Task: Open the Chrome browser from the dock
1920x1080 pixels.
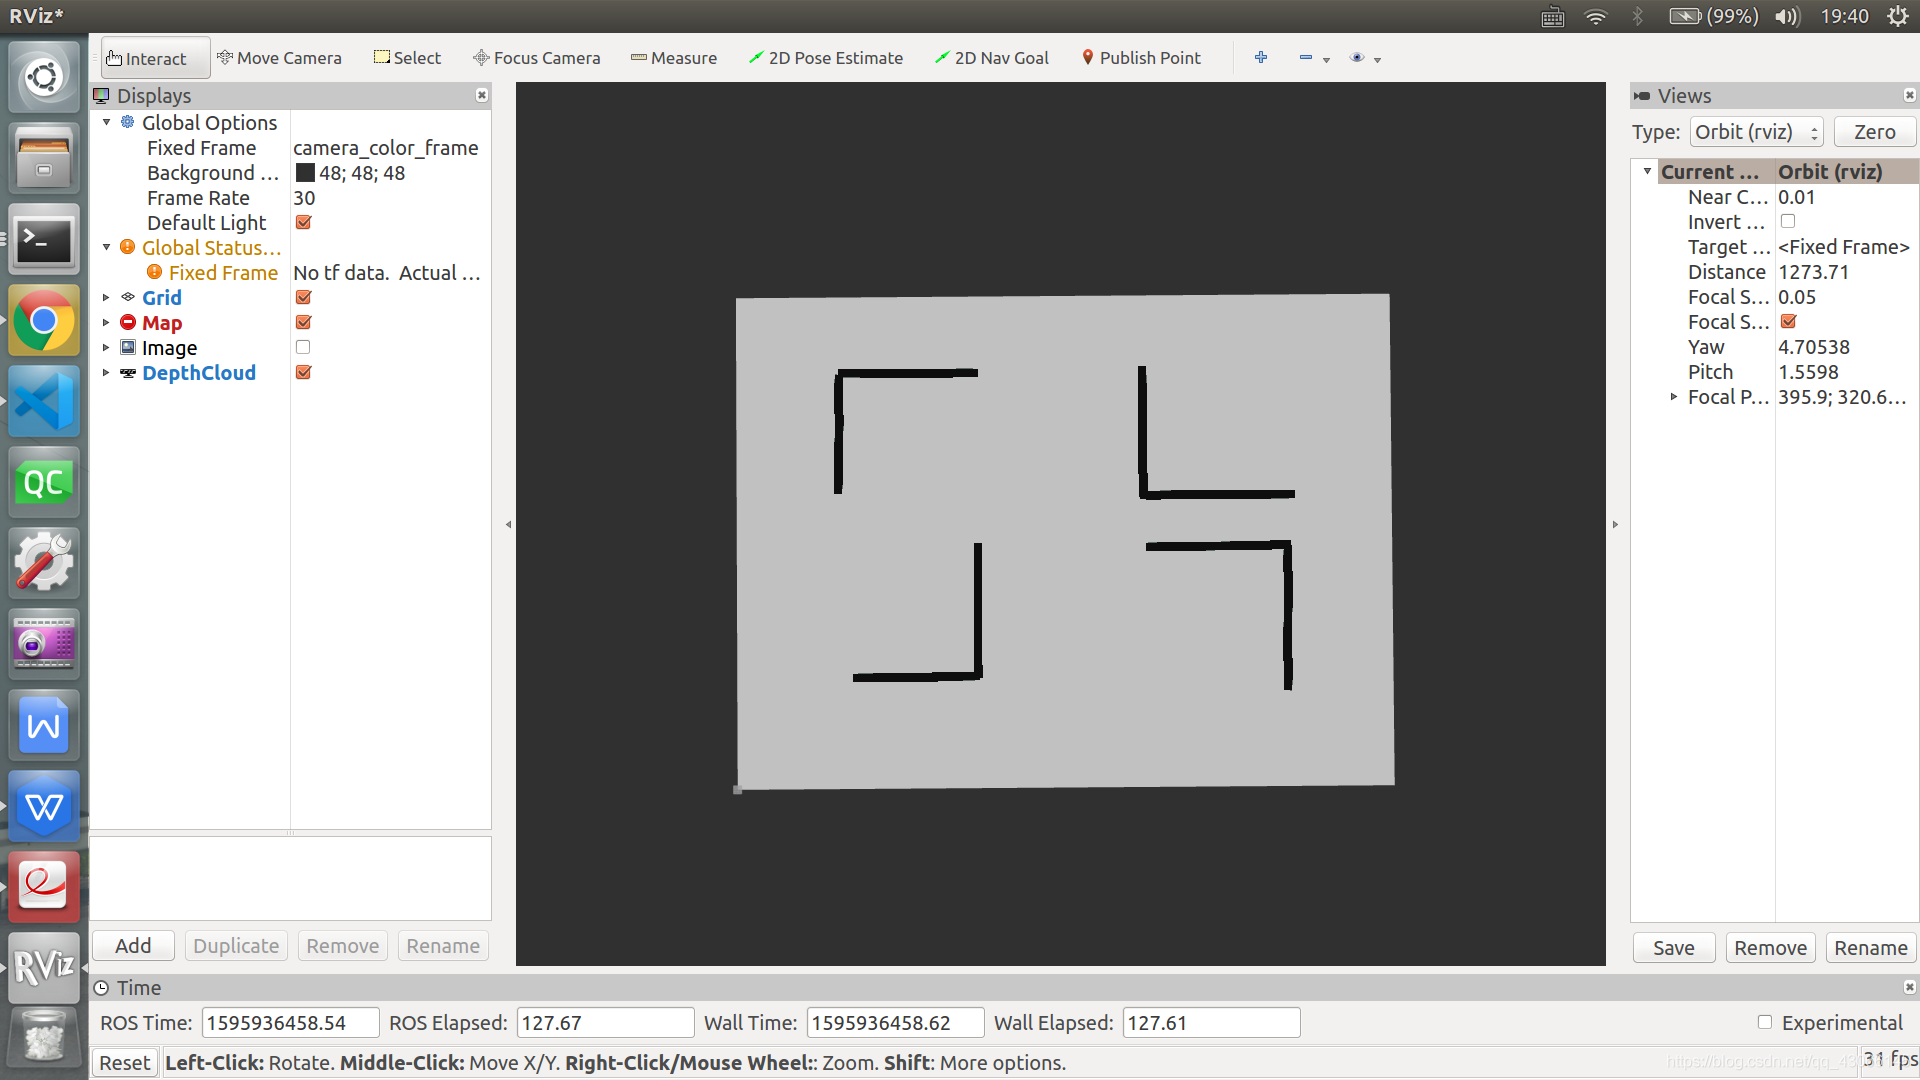Action: 43,321
